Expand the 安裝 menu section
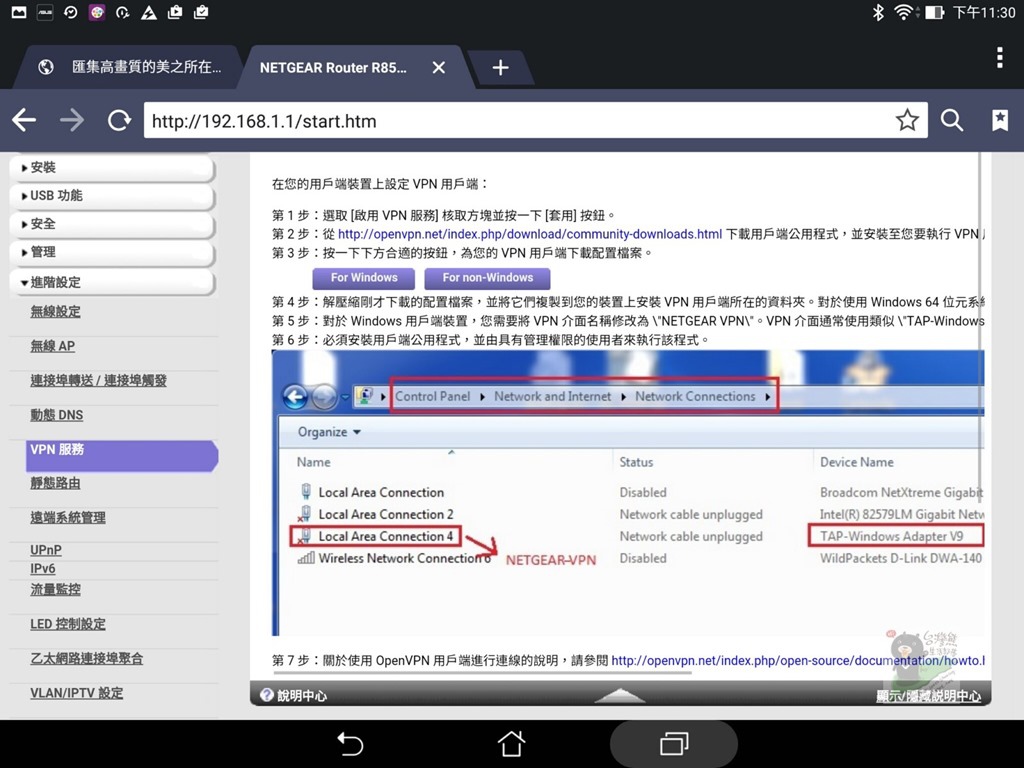Screen dimensions: 1024x768 point(112,168)
